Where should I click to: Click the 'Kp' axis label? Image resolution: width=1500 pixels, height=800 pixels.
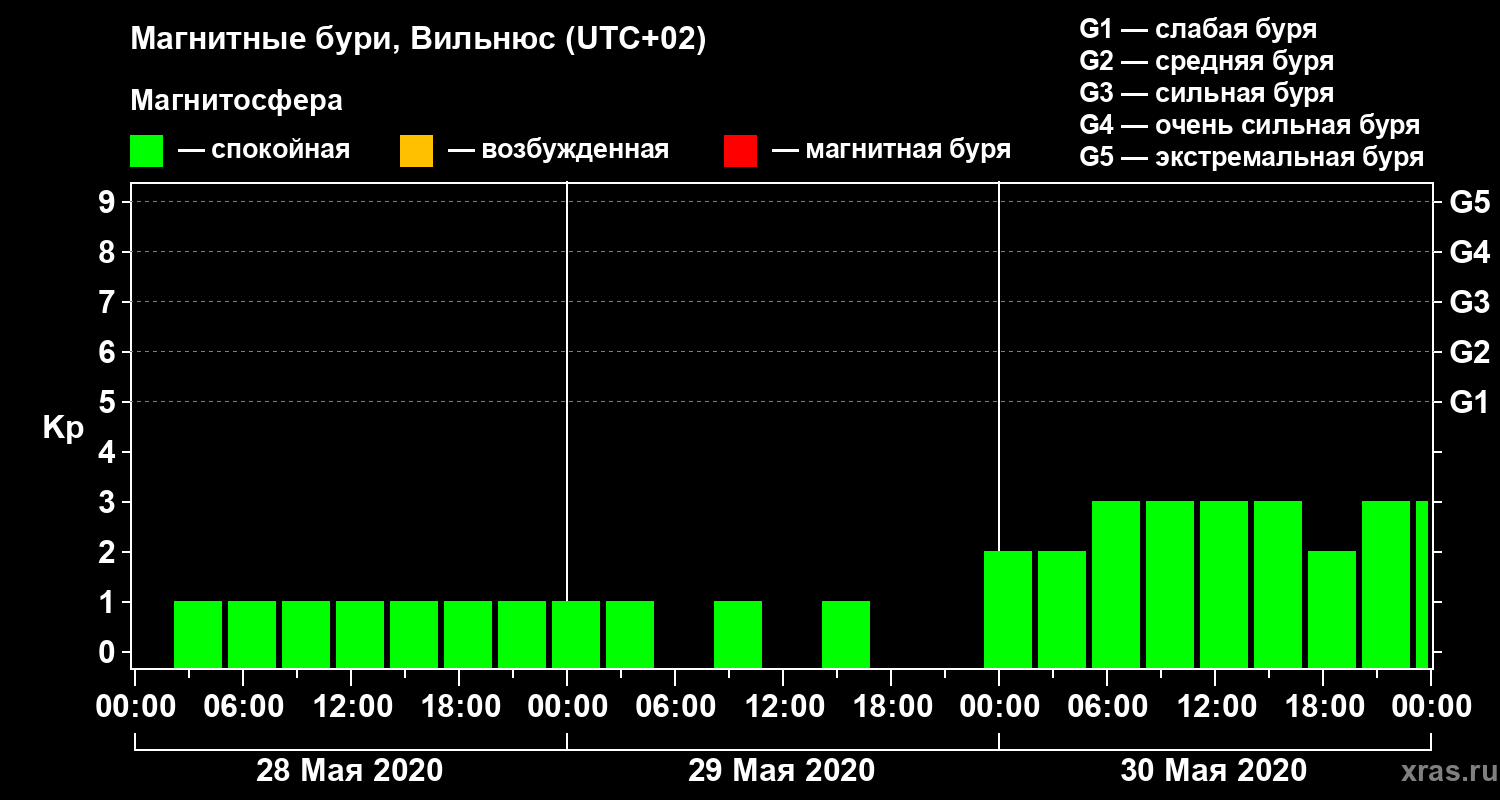pos(63,428)
